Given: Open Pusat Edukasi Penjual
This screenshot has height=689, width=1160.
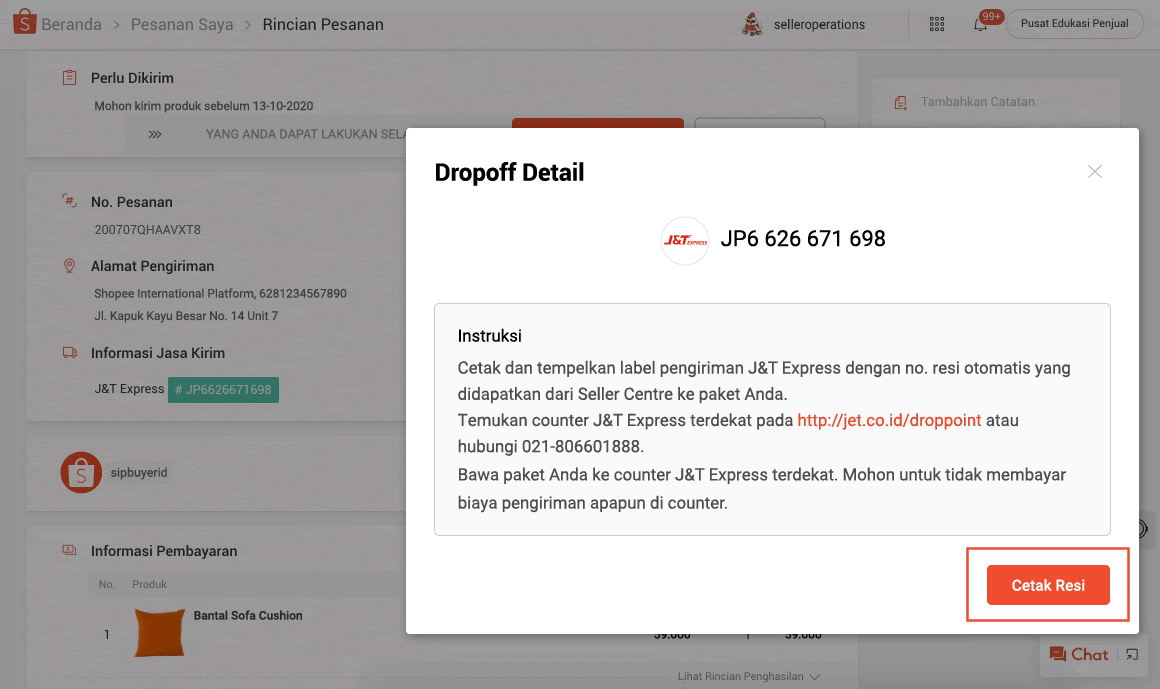Looking at the screenshot, I should [1074, 24].
